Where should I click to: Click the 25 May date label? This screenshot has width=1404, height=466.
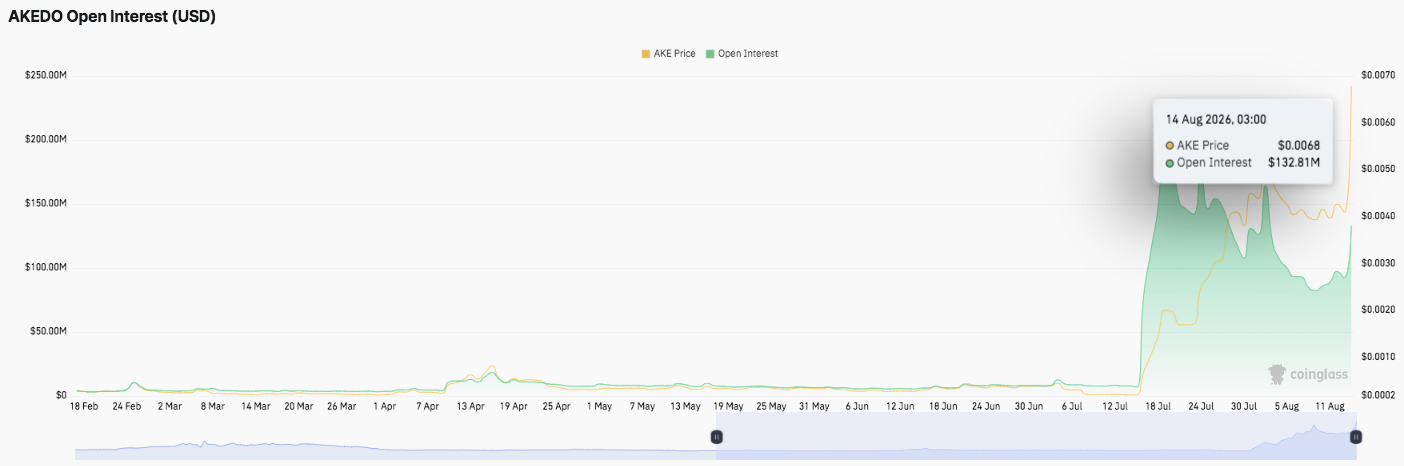point(771,407)
